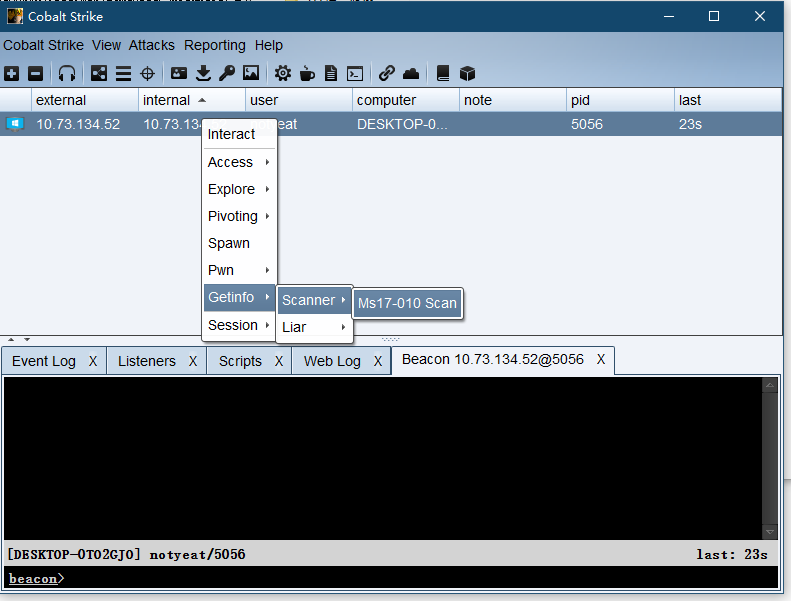The height and width of the screenshot is (601, 791).
Task: Click the document macro icon
Action: coord(331,74)
